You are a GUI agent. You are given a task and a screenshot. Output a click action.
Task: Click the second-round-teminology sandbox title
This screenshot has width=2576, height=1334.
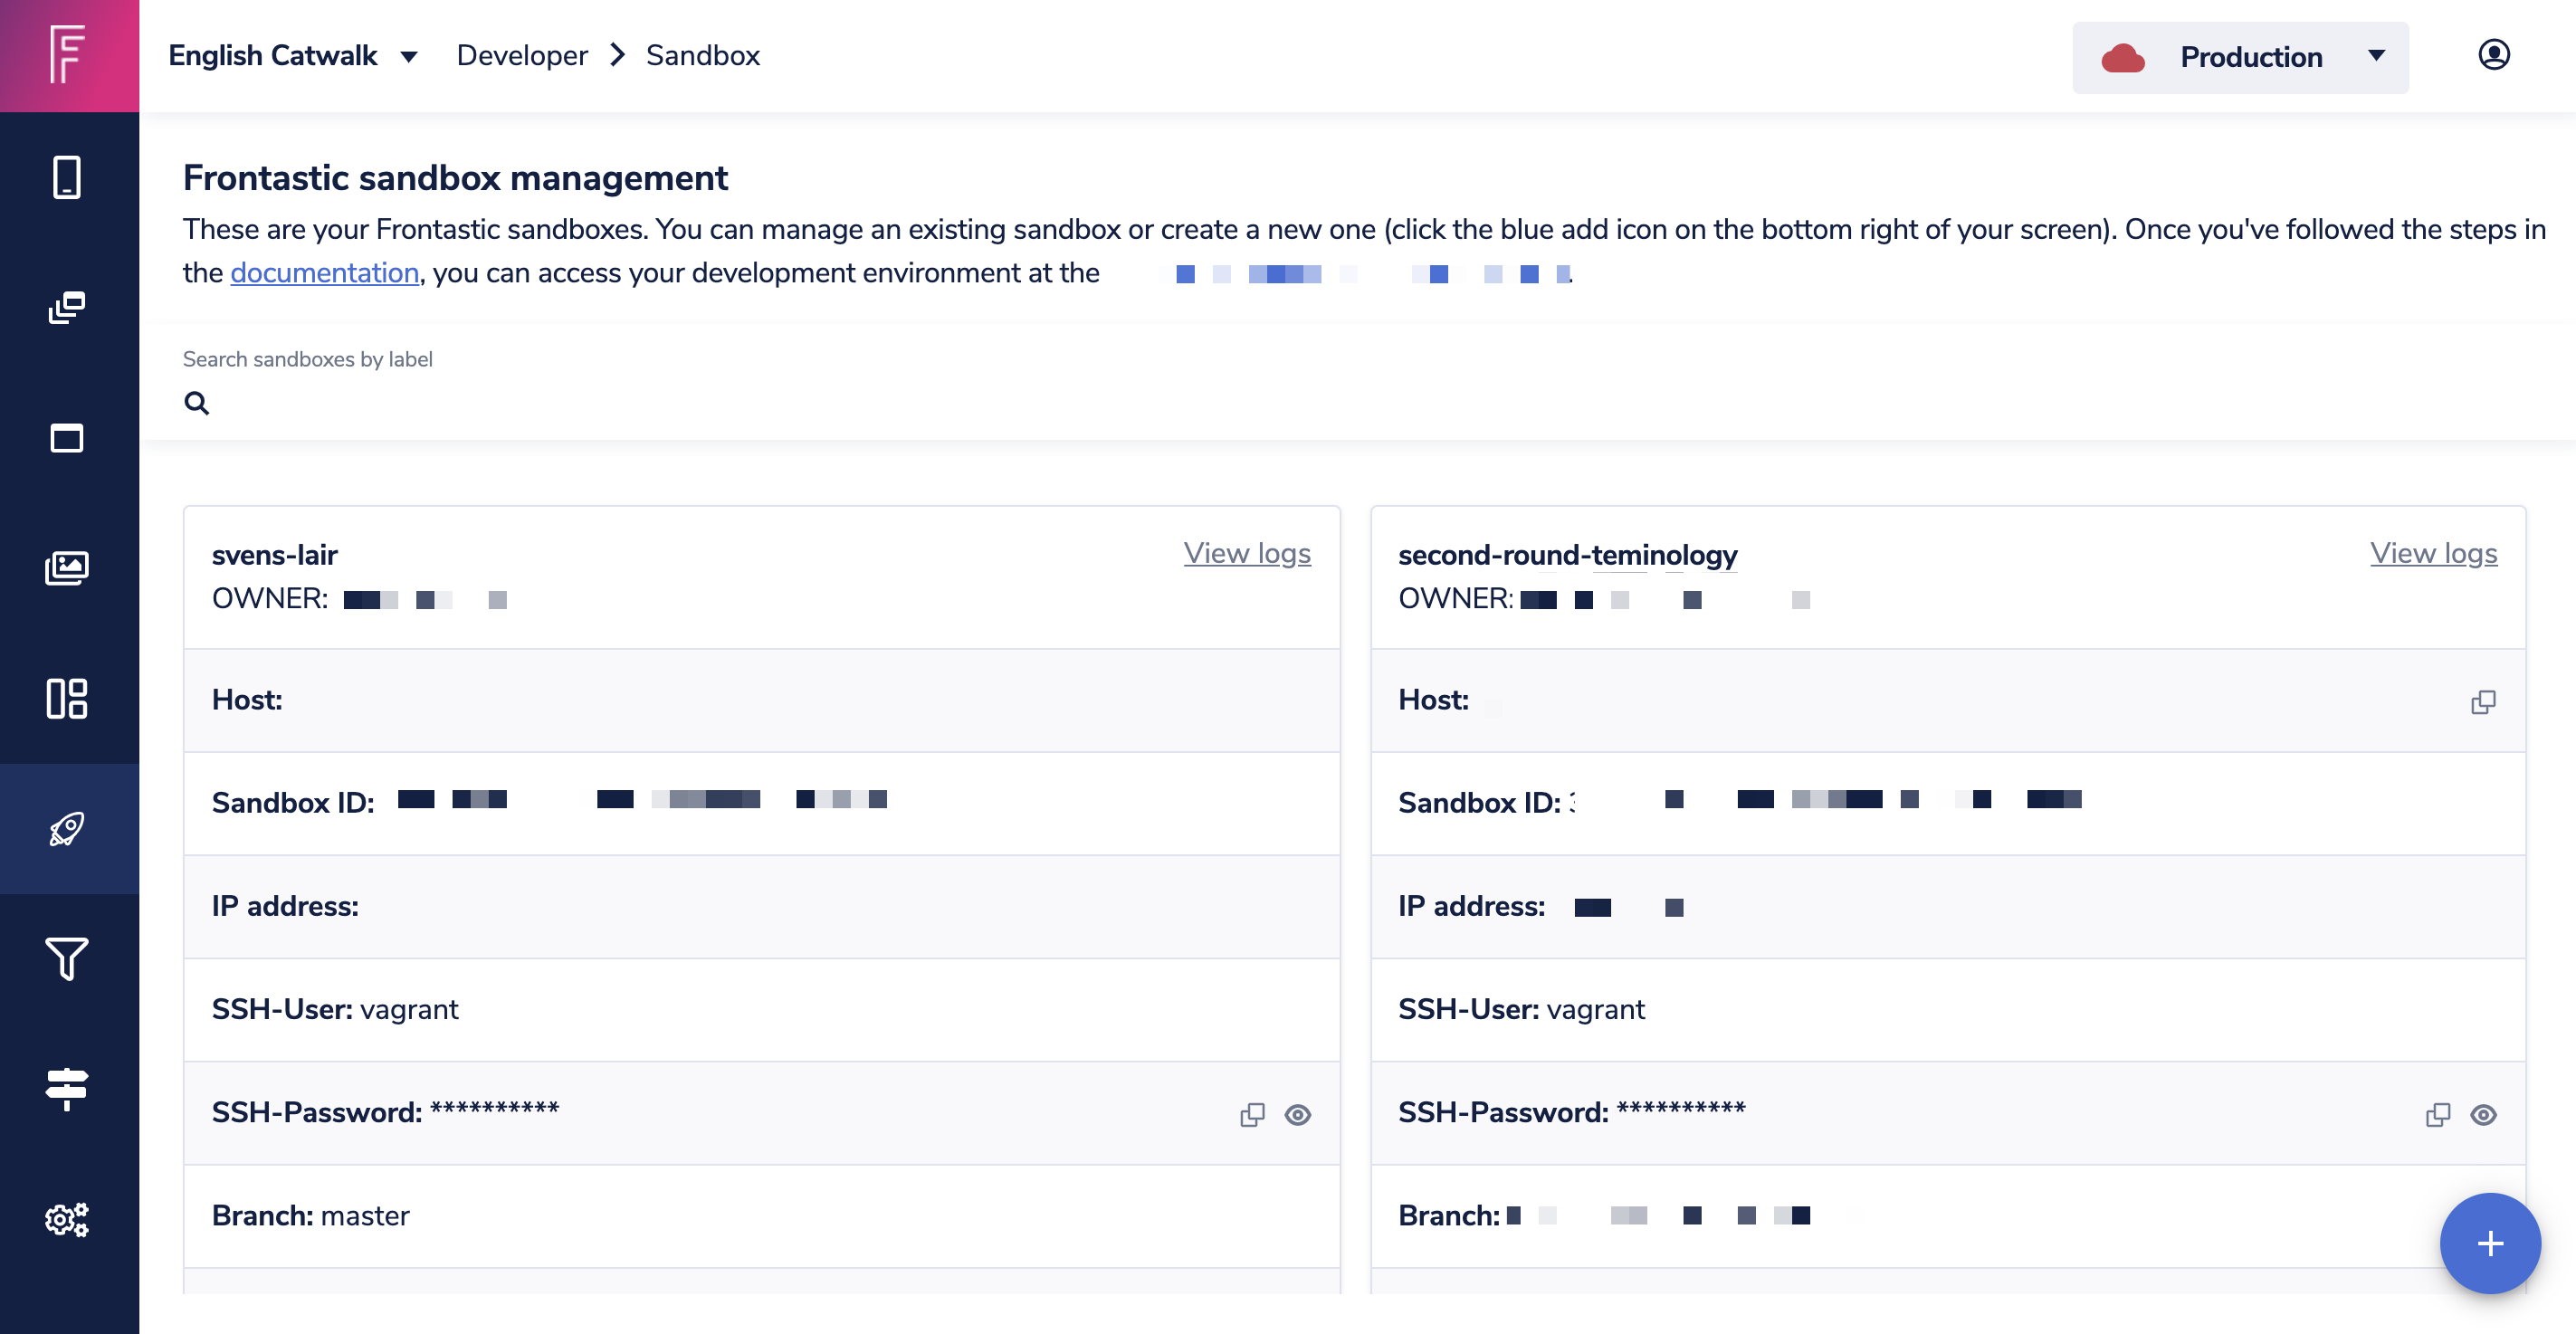coord(1568,554)
